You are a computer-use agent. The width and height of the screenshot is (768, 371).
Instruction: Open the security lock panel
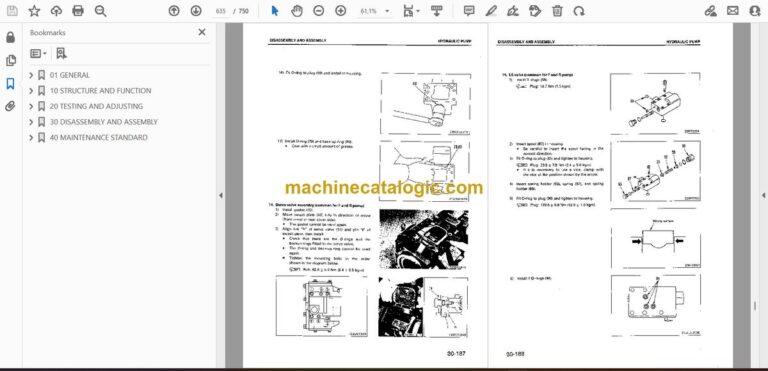(x=10, y=37)
